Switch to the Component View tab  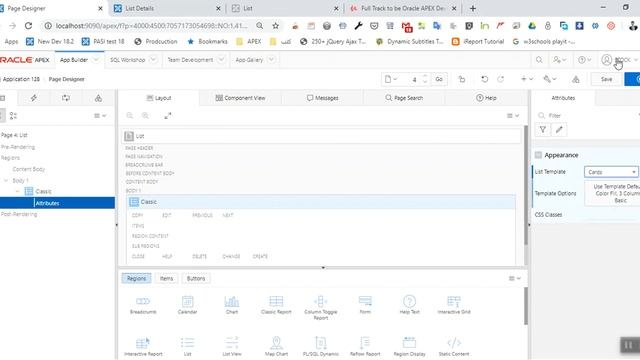[x=240, y=98]
